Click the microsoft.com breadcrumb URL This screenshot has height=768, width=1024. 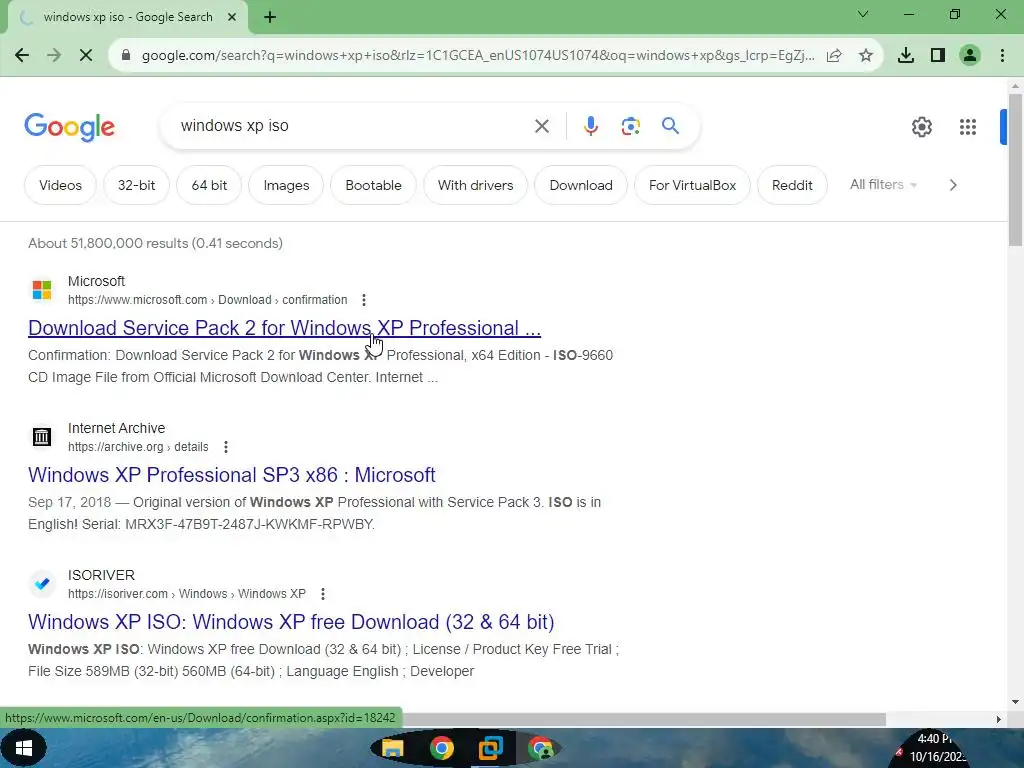207,300
